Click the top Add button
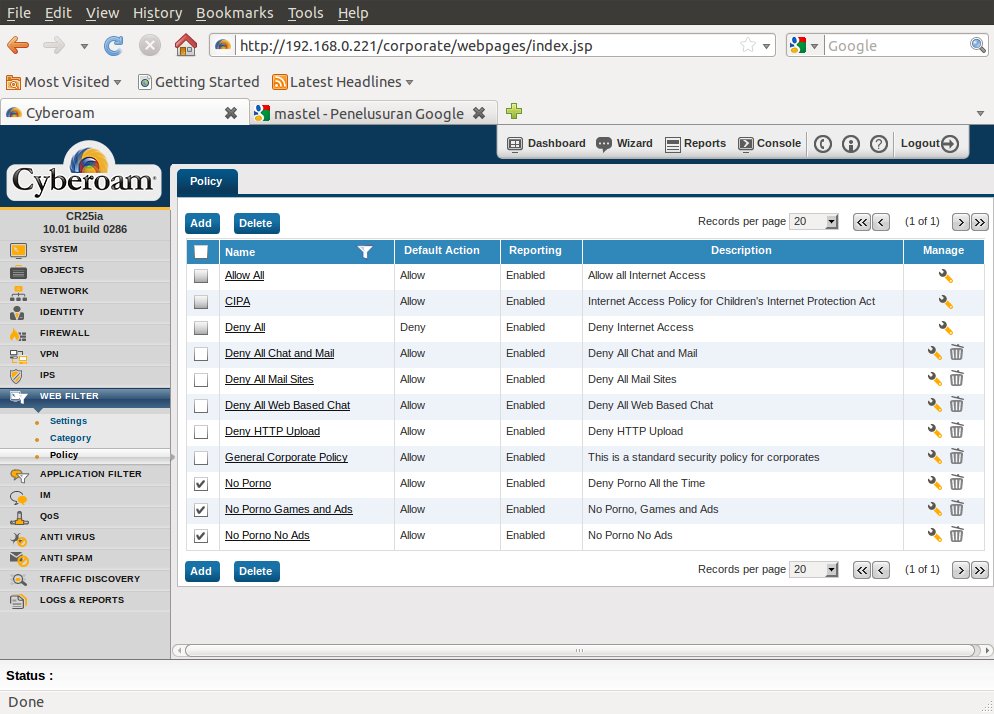The width and height of the screenshot is (994, 714). (x=201, y=224)
